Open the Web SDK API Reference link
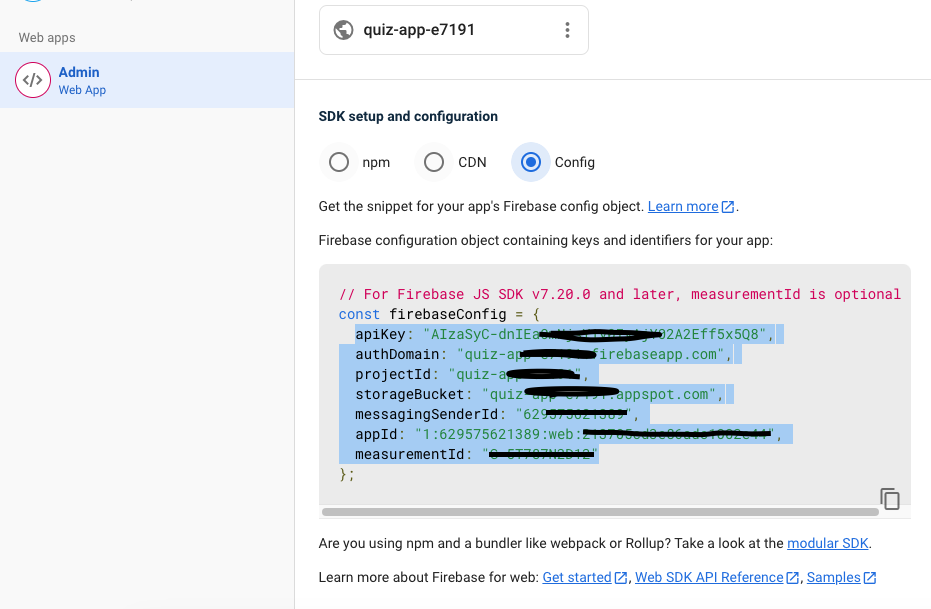This screenshot has width=931, height=609. coord(709,578)
